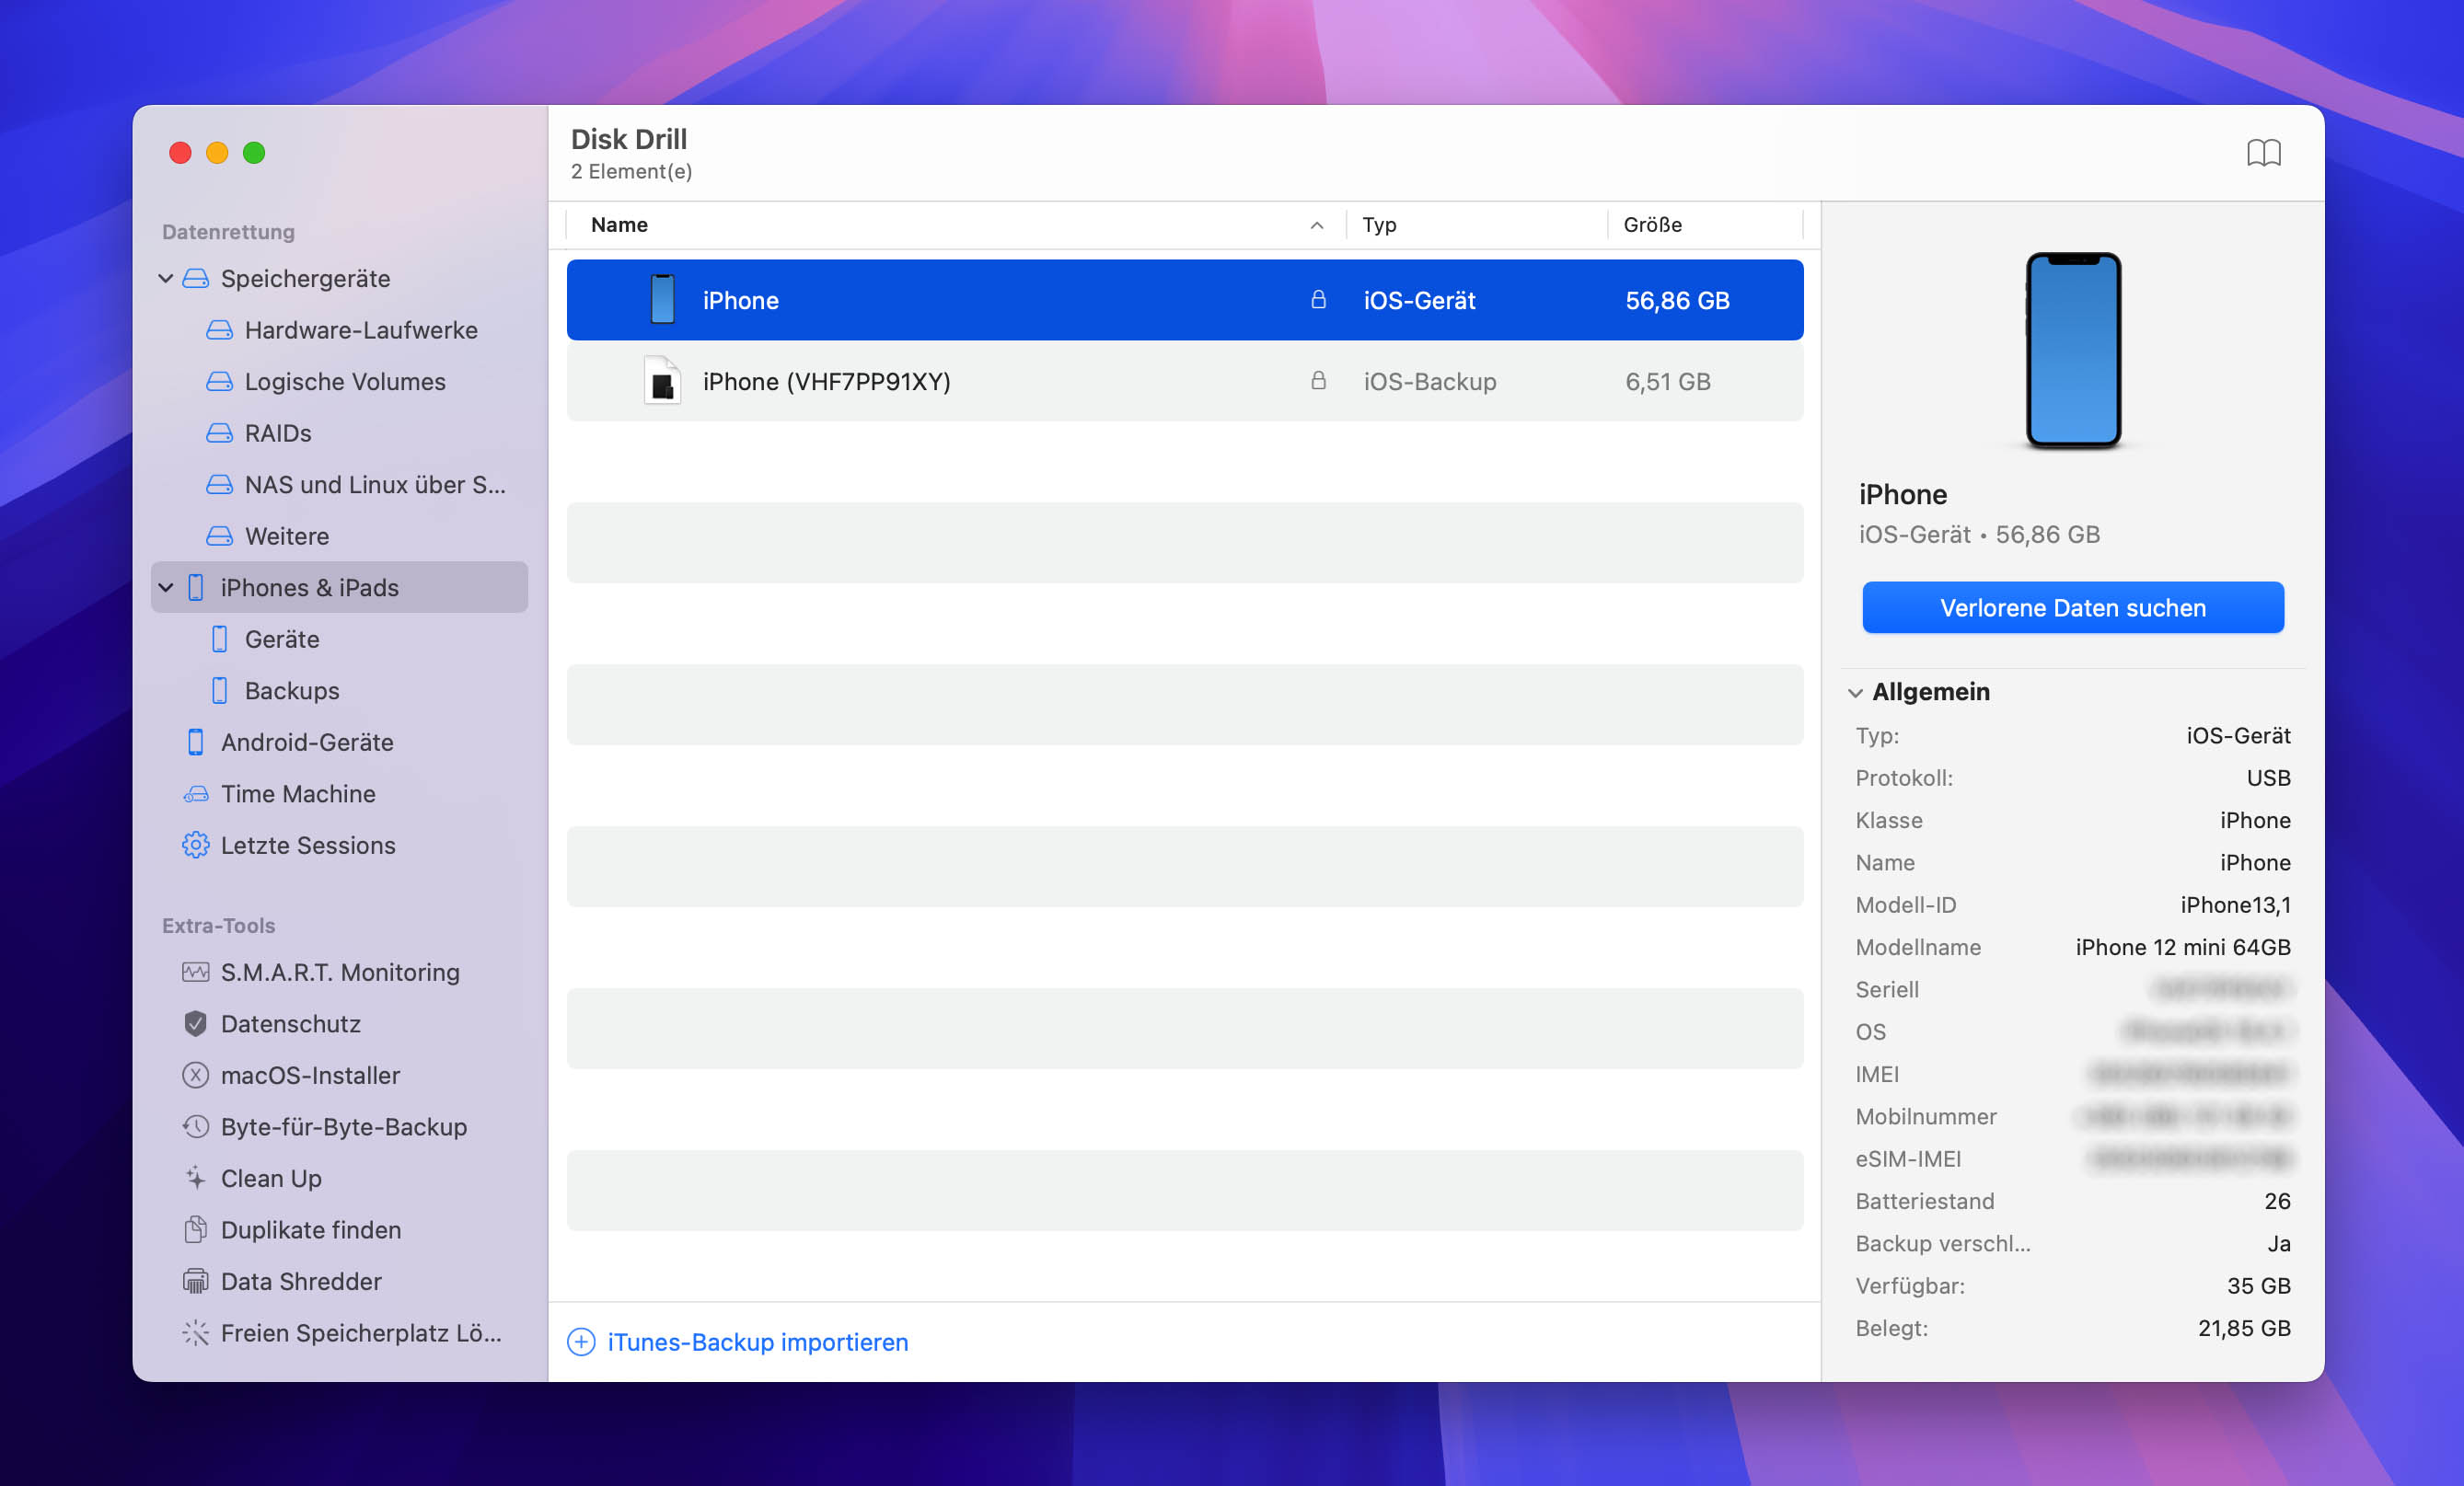Click the 6,51 GB size cell
The height and width of the screenshot is (1486, 2464).
(1667, 381)
